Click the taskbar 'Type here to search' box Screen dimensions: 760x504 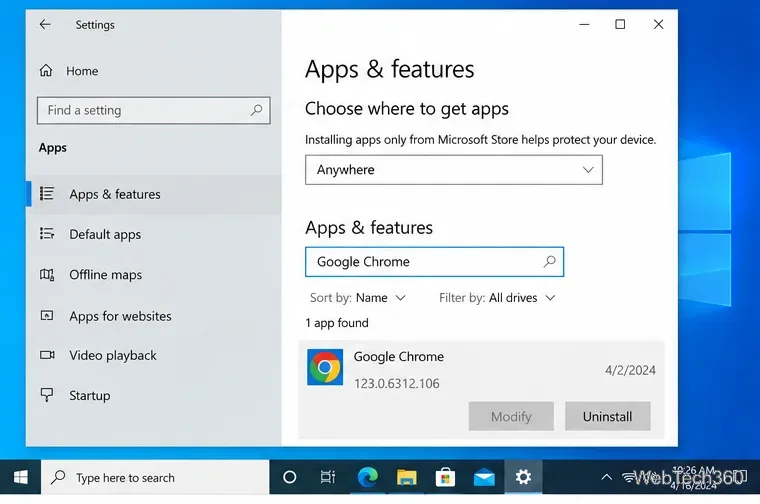click(155, 477)
